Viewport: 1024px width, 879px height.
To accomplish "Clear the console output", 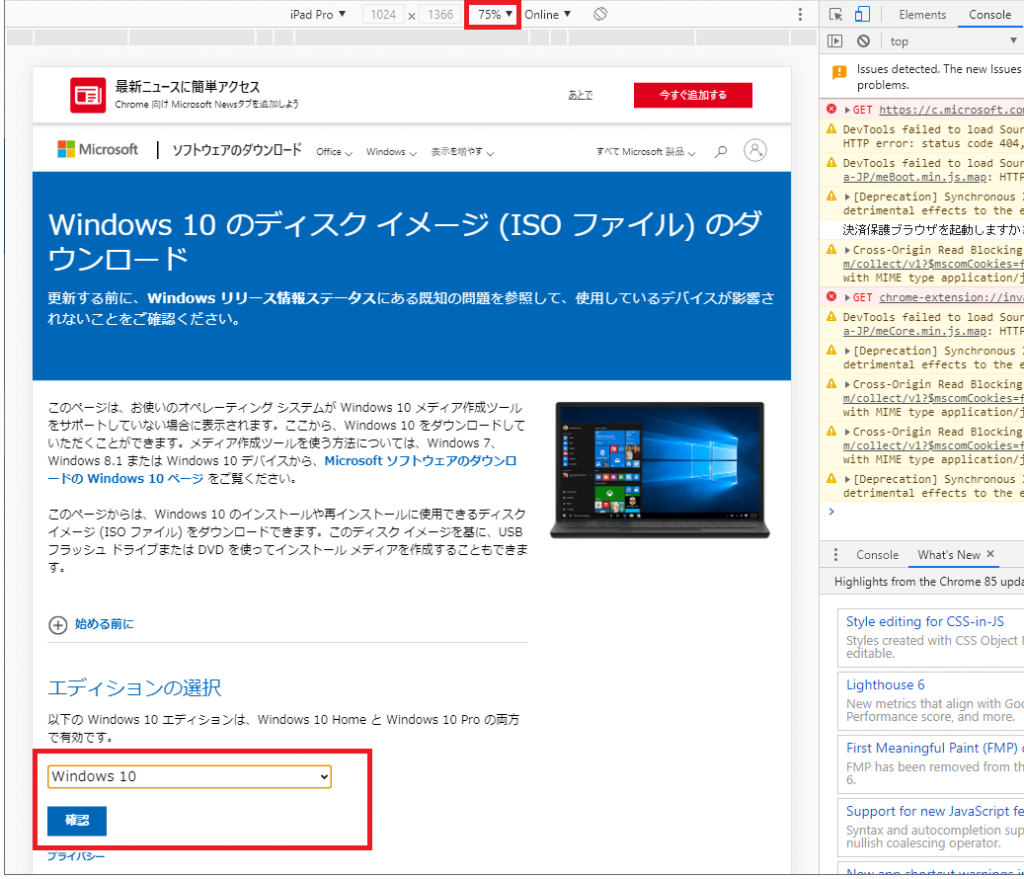I will pyautogui.click(x=862, y=40).
